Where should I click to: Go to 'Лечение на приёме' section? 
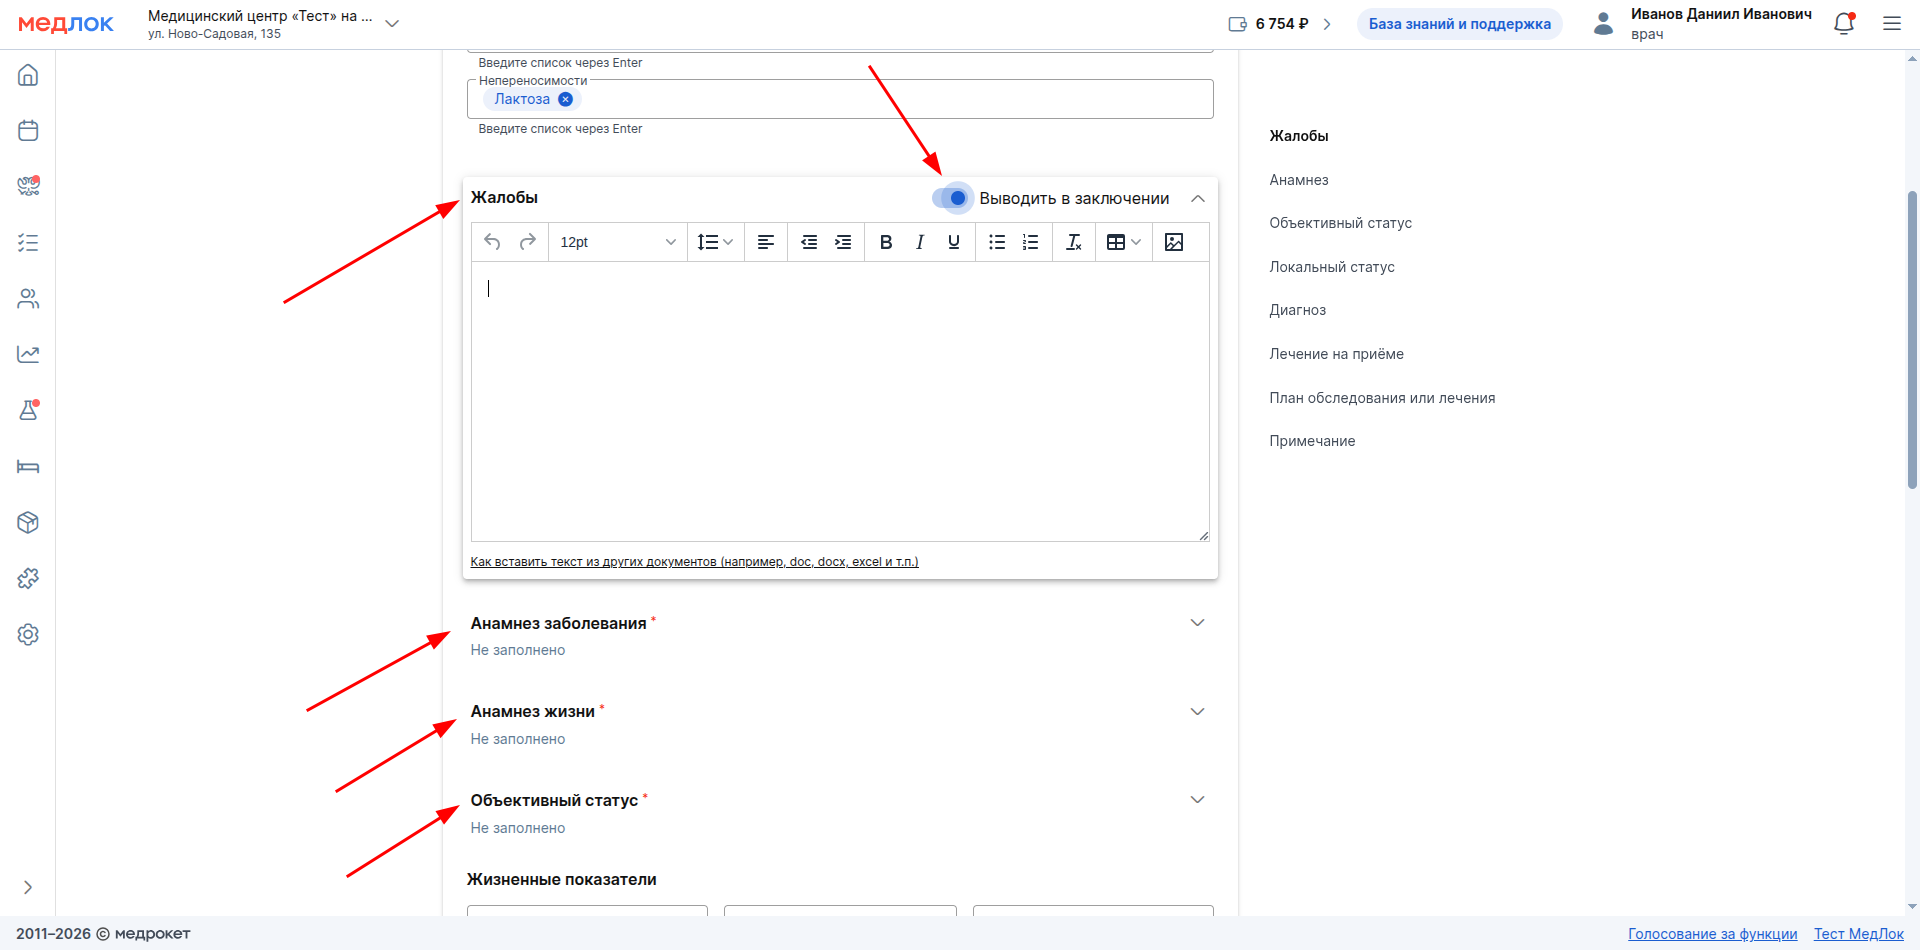1336,354
